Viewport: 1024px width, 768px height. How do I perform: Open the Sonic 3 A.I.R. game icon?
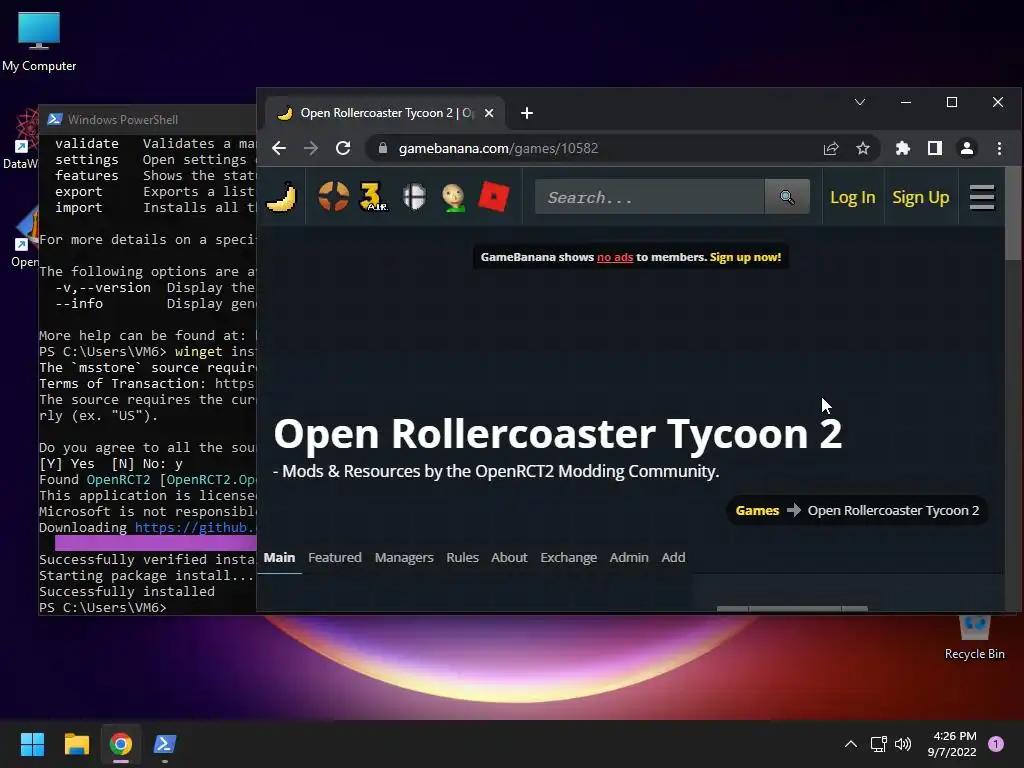coord(374,197)
